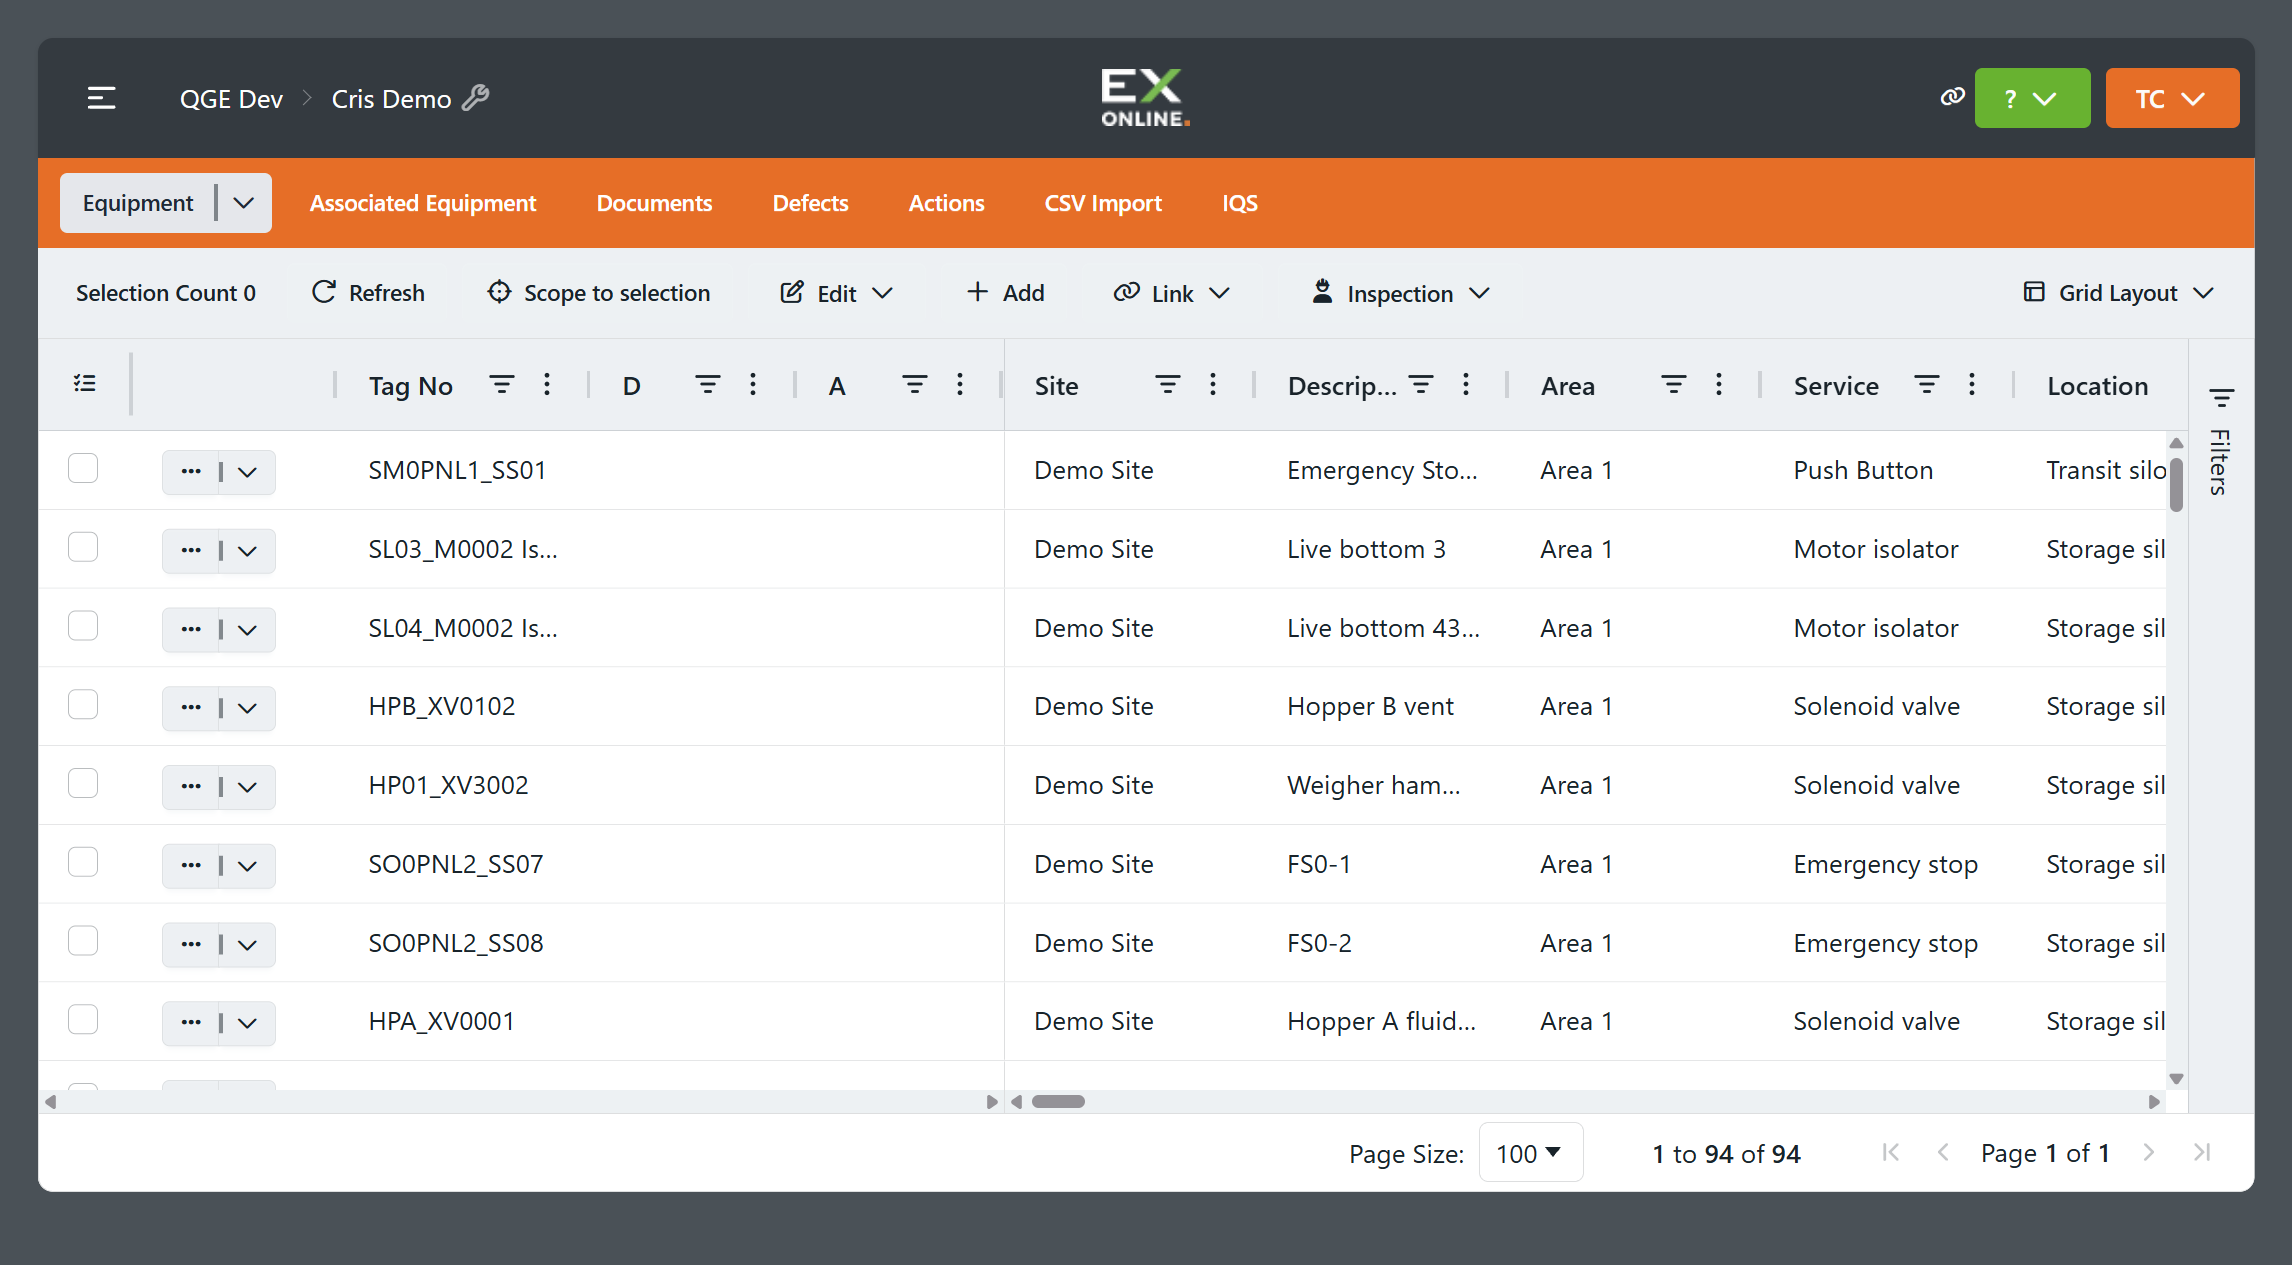Open the A column kebab menu
This screenshot has height=1265, width=2292.
pos(960,384)
